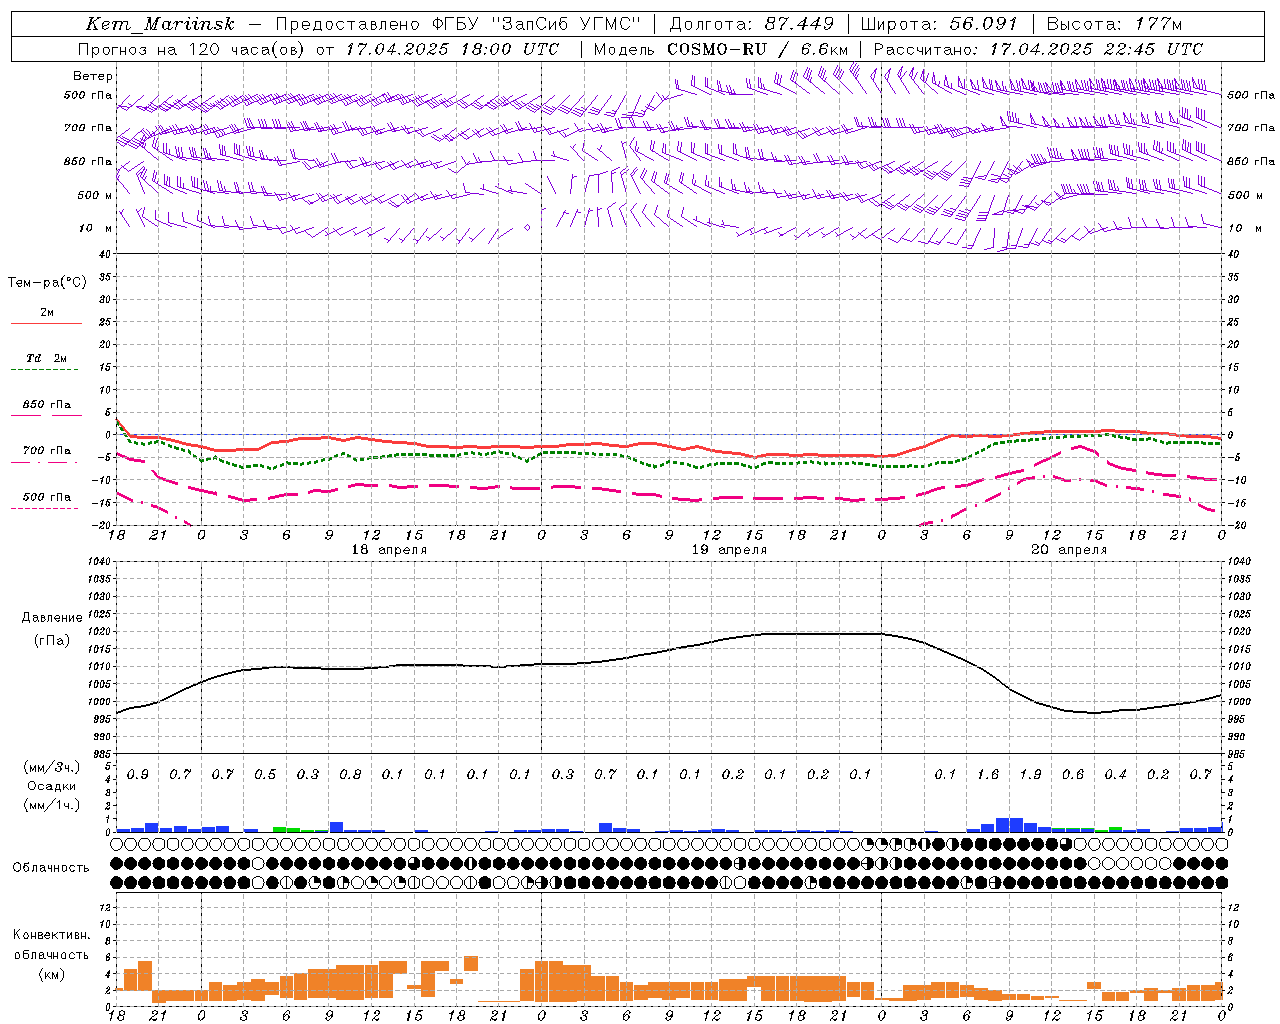Click the Широта: 56.091 value
Viewport: 1280px width, 1024px height.
point(939,24)
